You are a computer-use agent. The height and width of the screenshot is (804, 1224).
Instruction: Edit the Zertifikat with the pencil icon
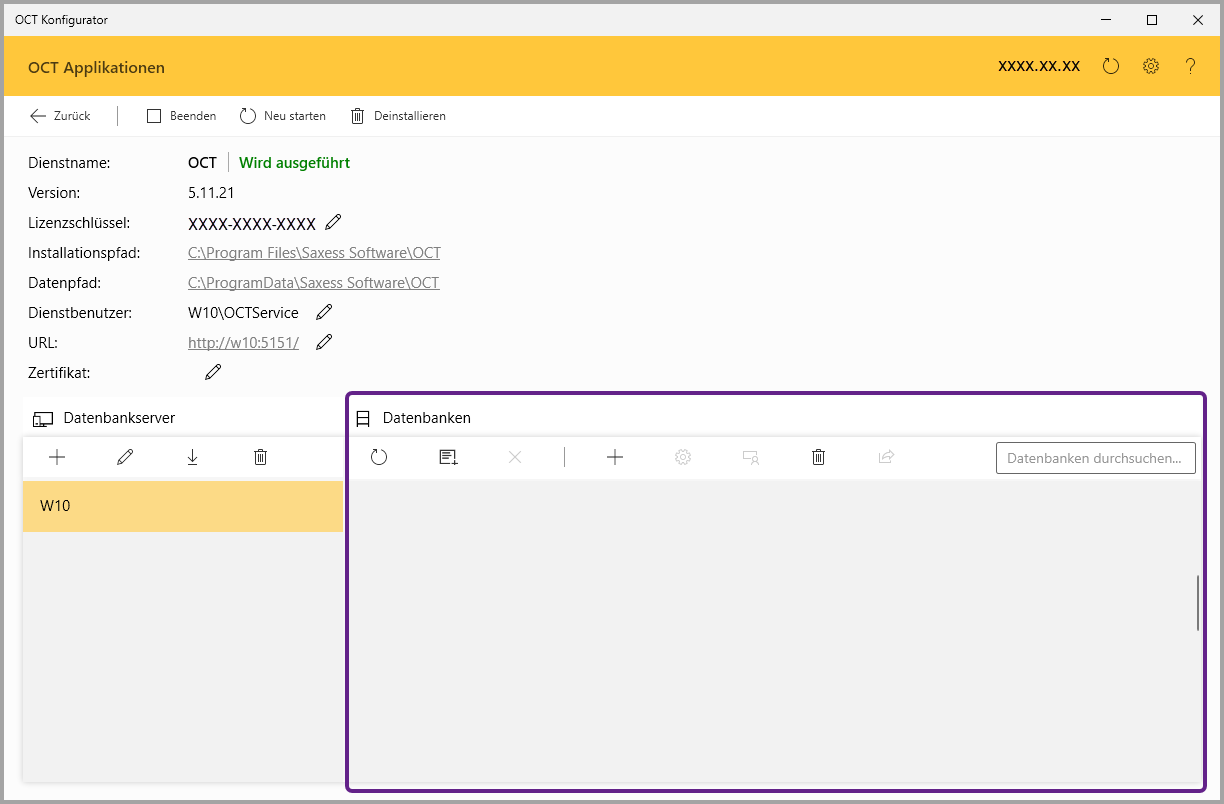point(213,372)
